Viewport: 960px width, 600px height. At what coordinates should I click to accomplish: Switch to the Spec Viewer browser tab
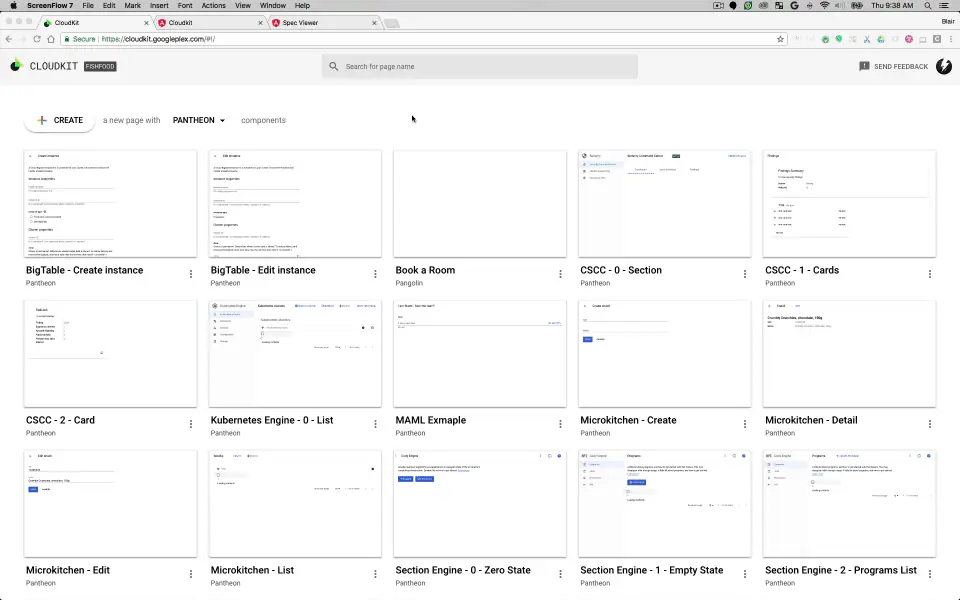[x=323, y=23]
